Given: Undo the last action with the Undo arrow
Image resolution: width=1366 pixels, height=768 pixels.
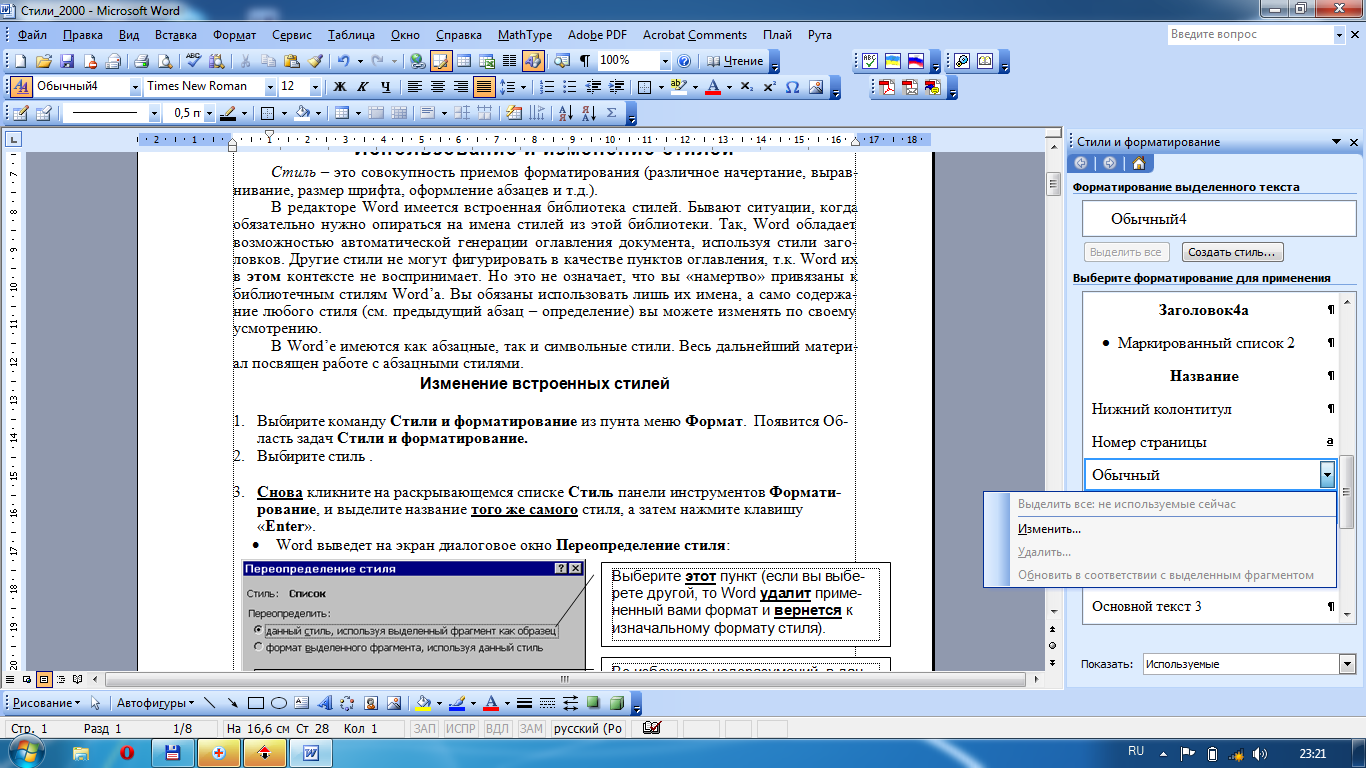Looking at the screenshot, I should point(343,61).
